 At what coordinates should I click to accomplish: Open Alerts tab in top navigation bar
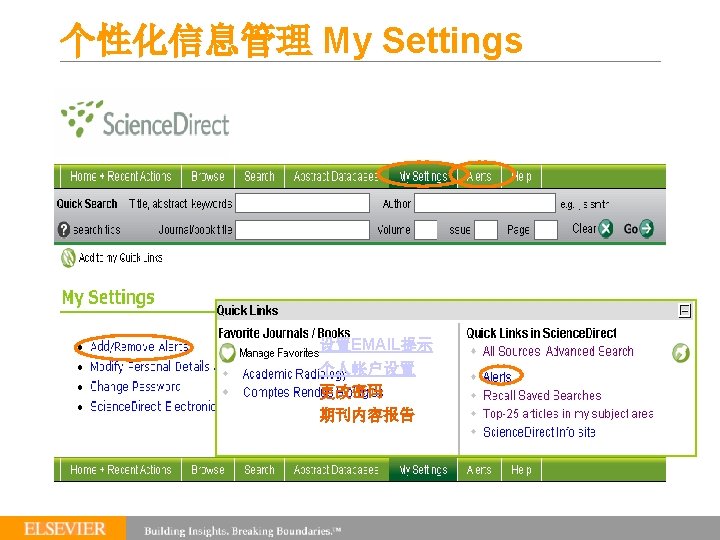coord(479,176)
